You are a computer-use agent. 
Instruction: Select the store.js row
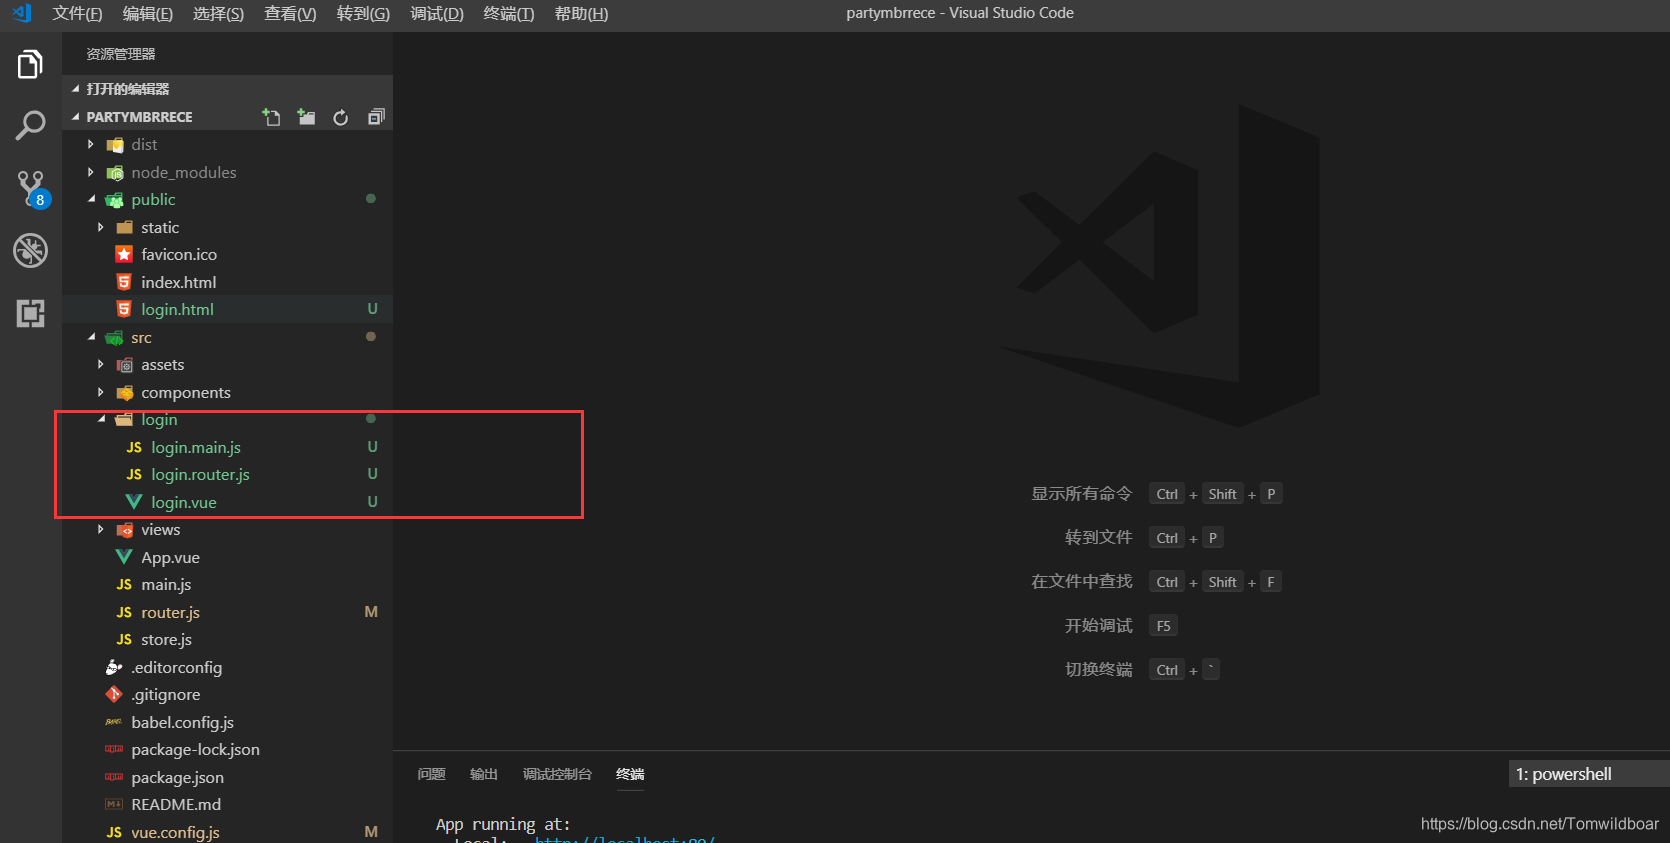pyautogui.click(x=228, y=640)
